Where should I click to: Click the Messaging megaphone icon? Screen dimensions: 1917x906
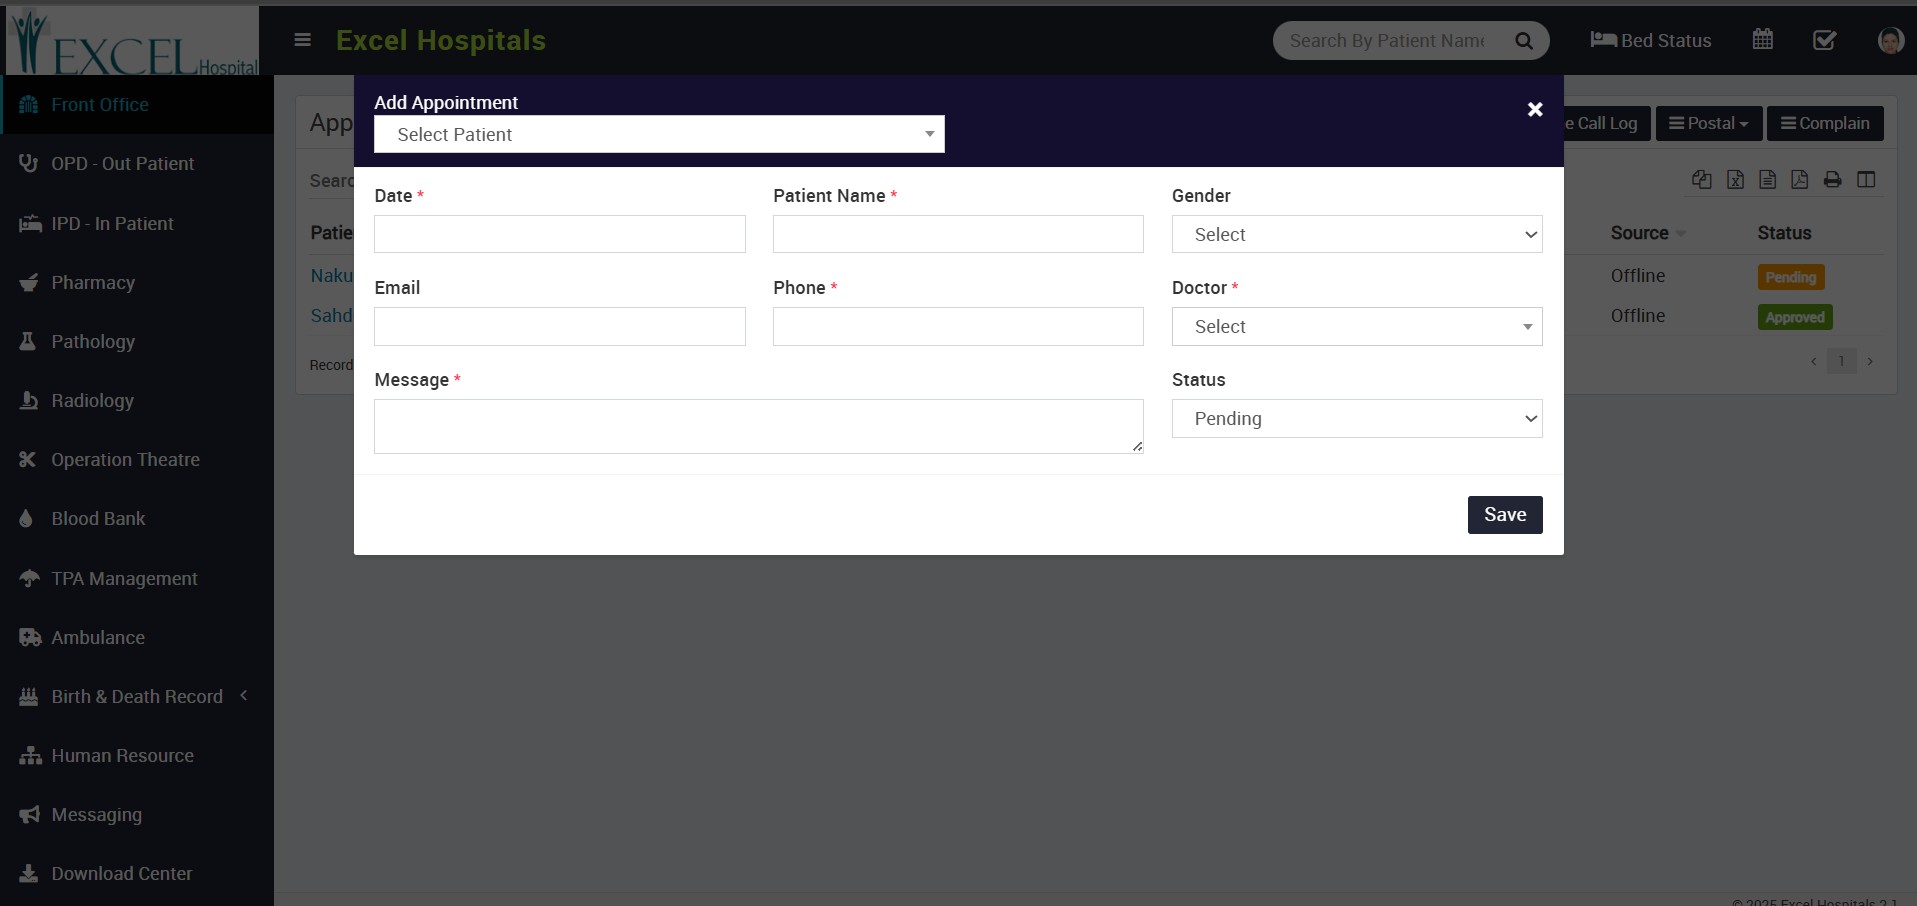pyautogui.click(x=30, y=815)
